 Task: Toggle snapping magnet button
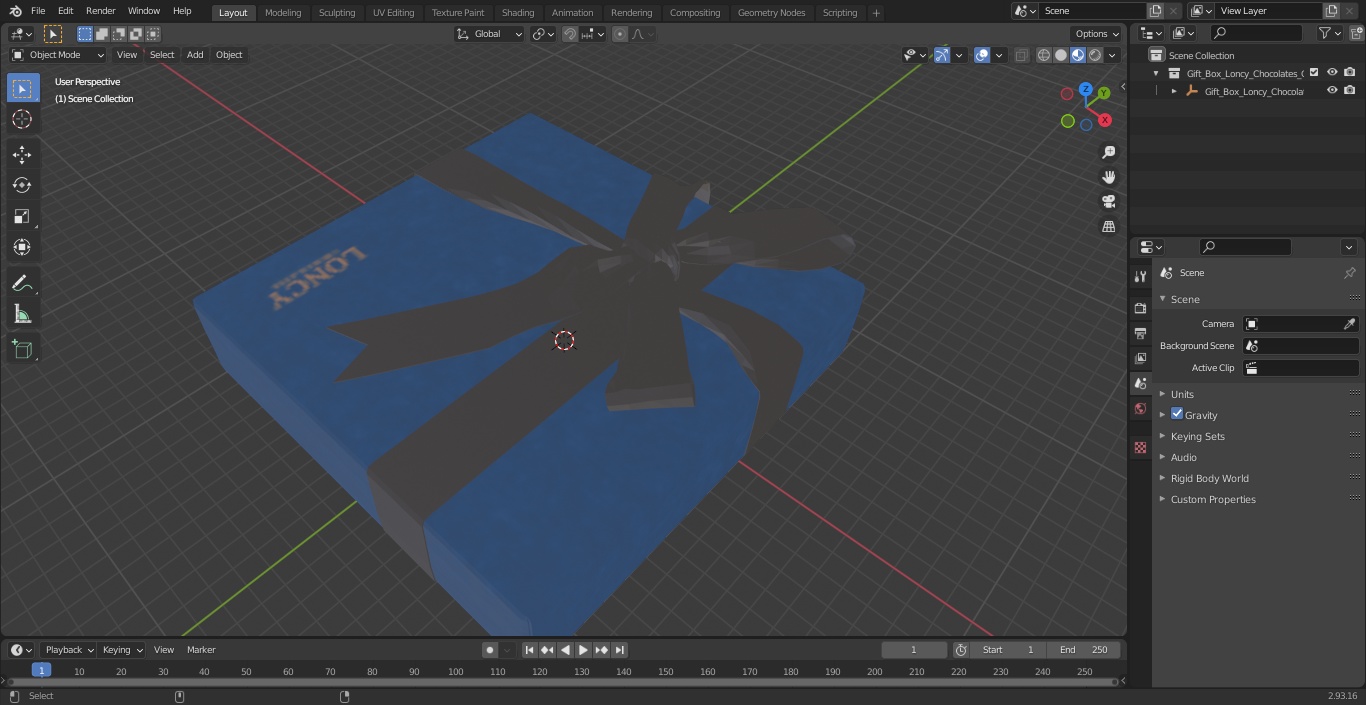point(570,34)
